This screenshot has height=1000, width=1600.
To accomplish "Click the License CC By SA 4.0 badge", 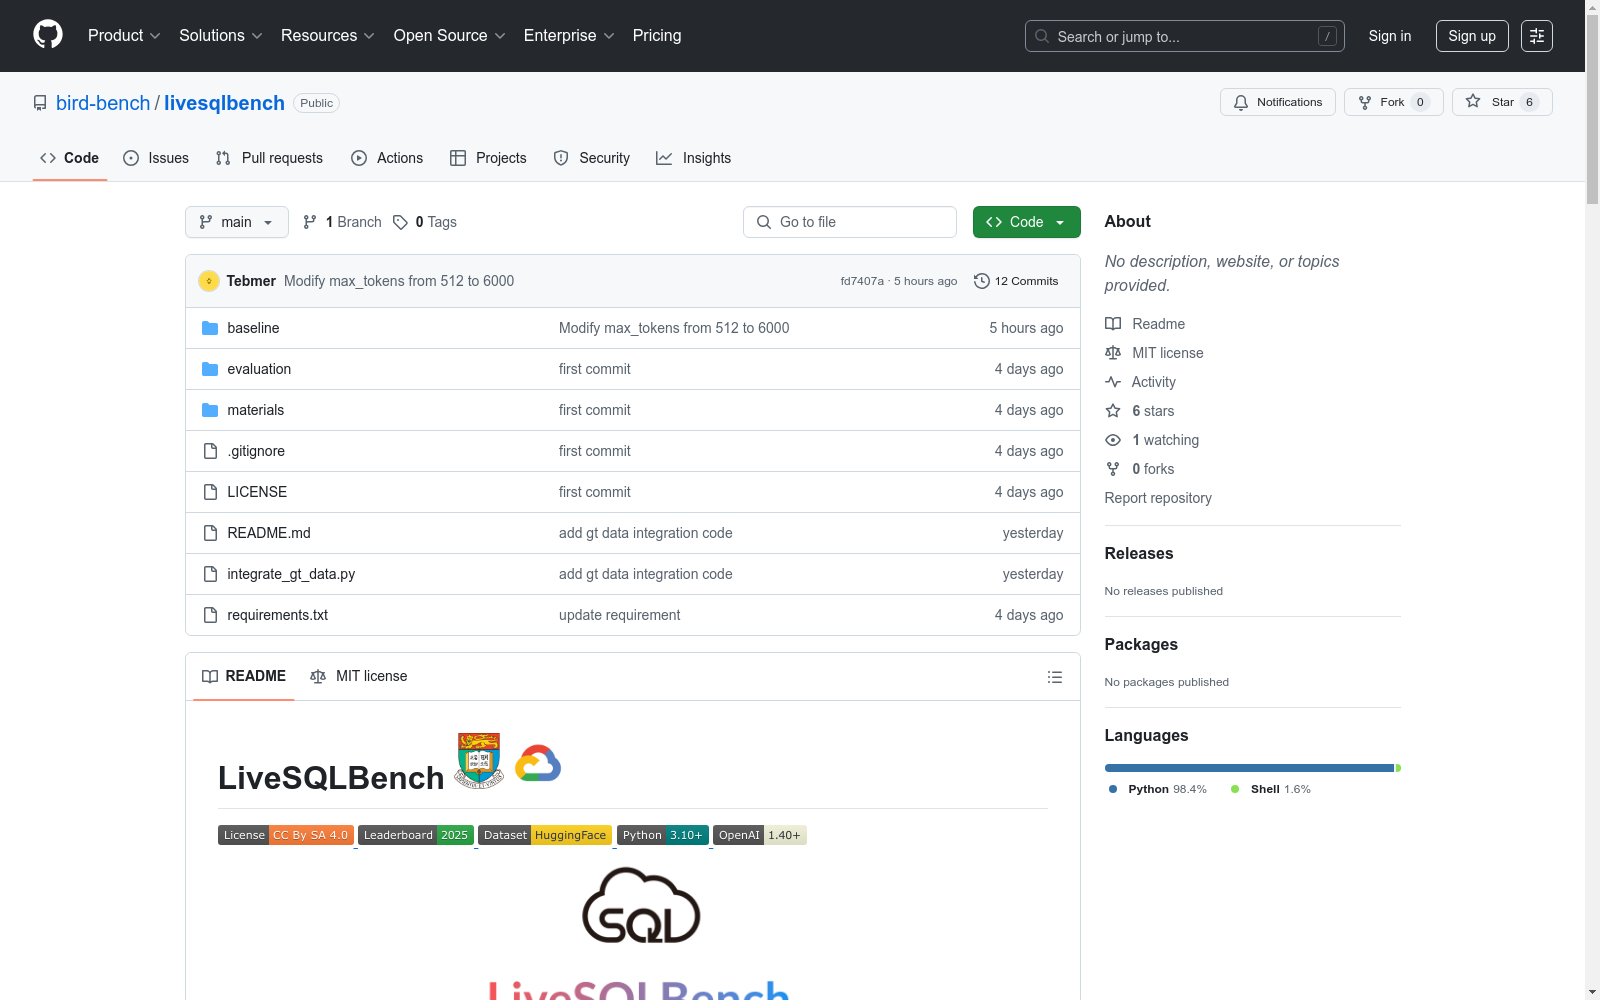I will tap(286, 835).
